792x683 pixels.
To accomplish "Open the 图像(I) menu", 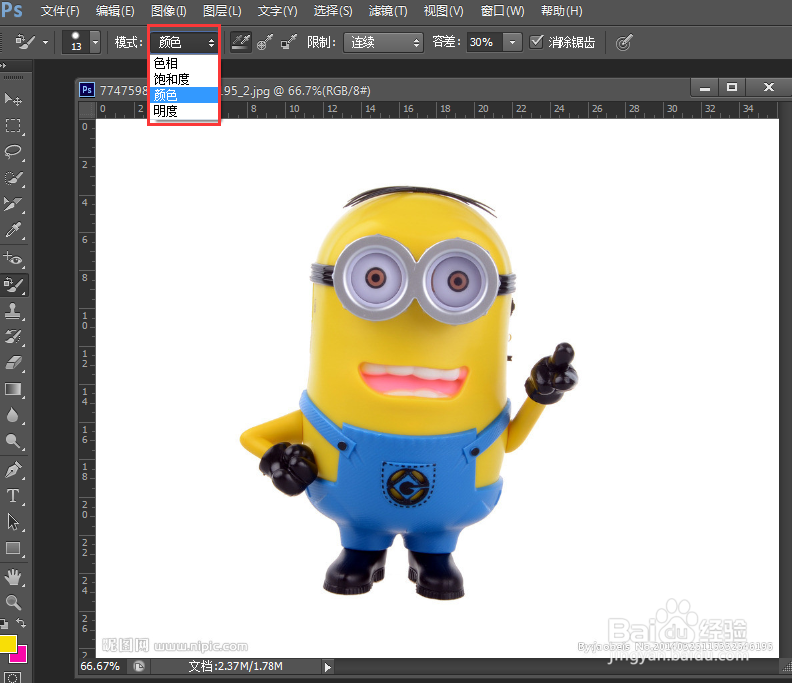I will pos(169,11).
